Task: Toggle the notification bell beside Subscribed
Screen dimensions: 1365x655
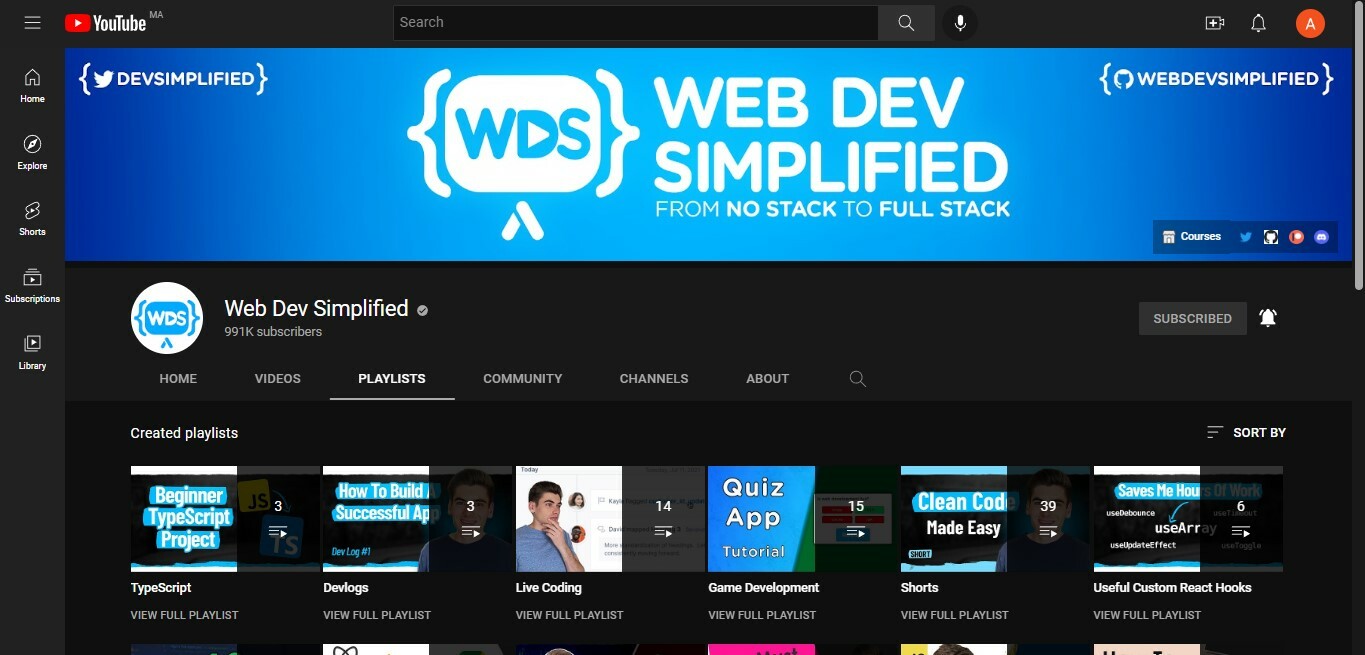Action: click(1267, 317)
